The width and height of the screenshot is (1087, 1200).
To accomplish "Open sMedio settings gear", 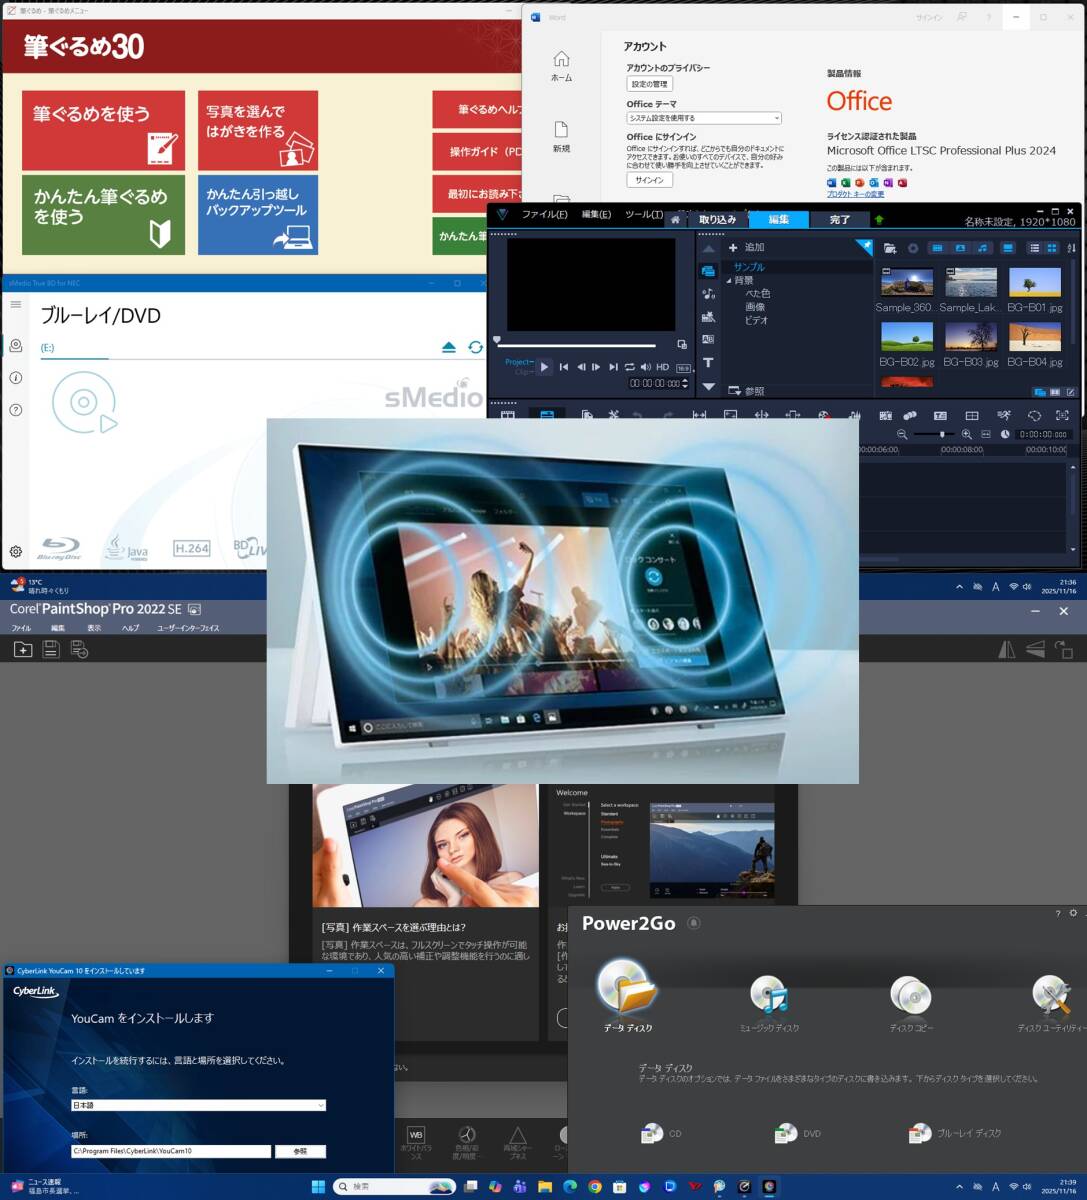I will 16,551.
